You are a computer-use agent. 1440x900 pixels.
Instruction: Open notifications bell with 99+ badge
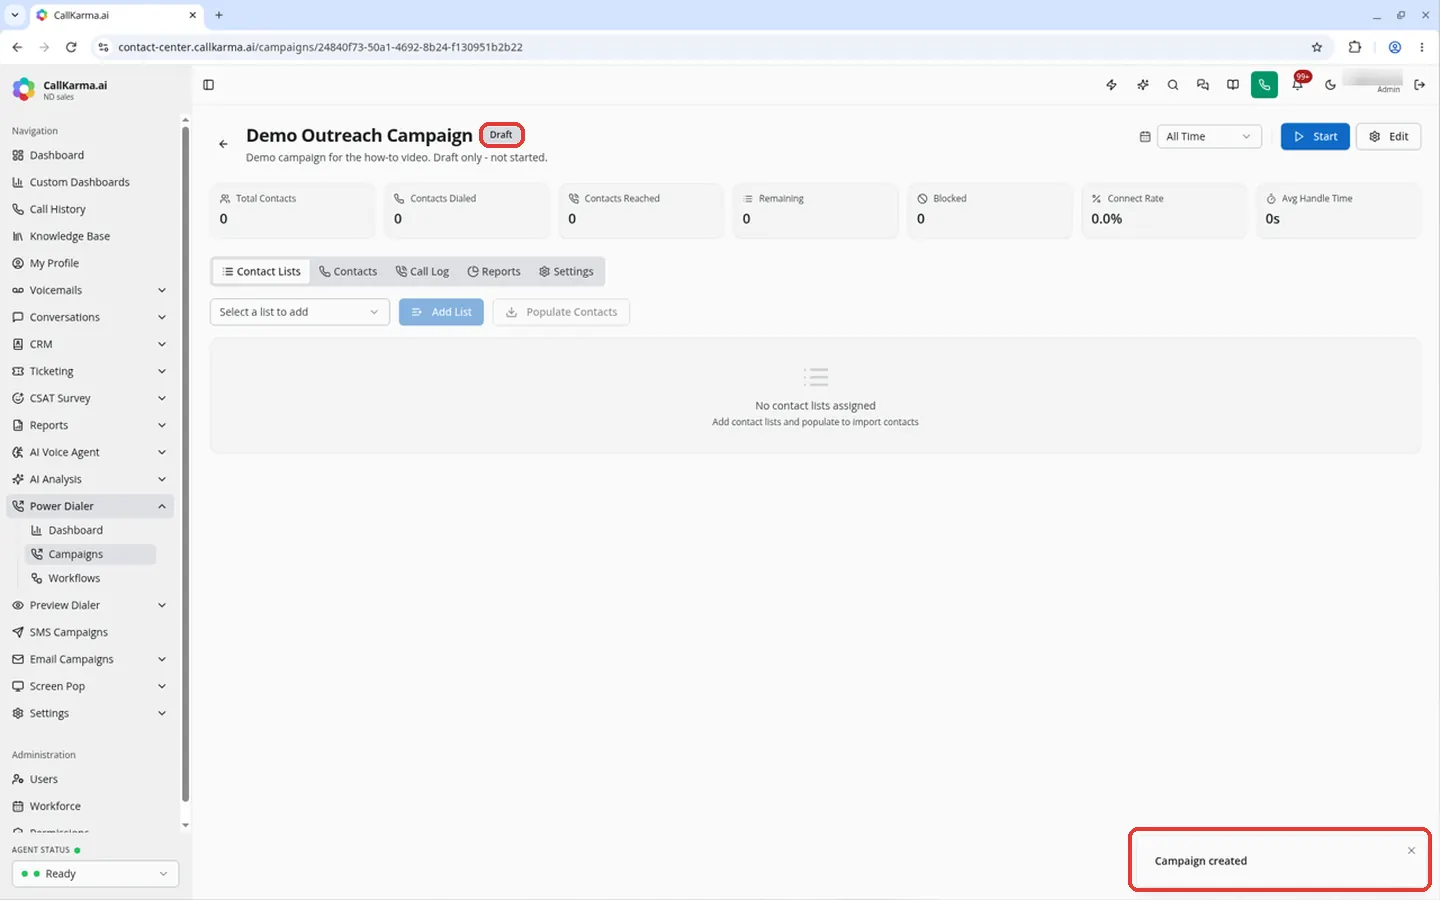click(x=1298, y=84)
